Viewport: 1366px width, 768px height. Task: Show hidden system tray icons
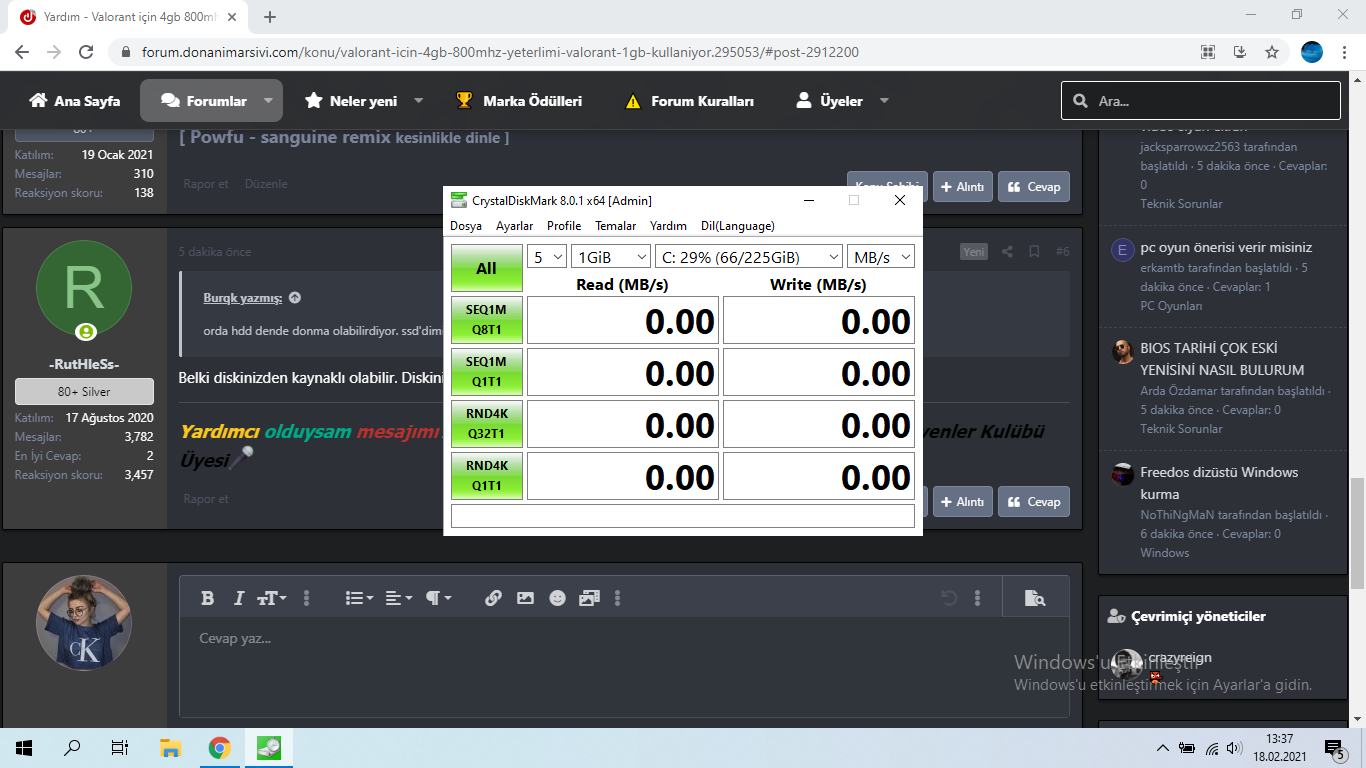click(x=1163, y=748)
